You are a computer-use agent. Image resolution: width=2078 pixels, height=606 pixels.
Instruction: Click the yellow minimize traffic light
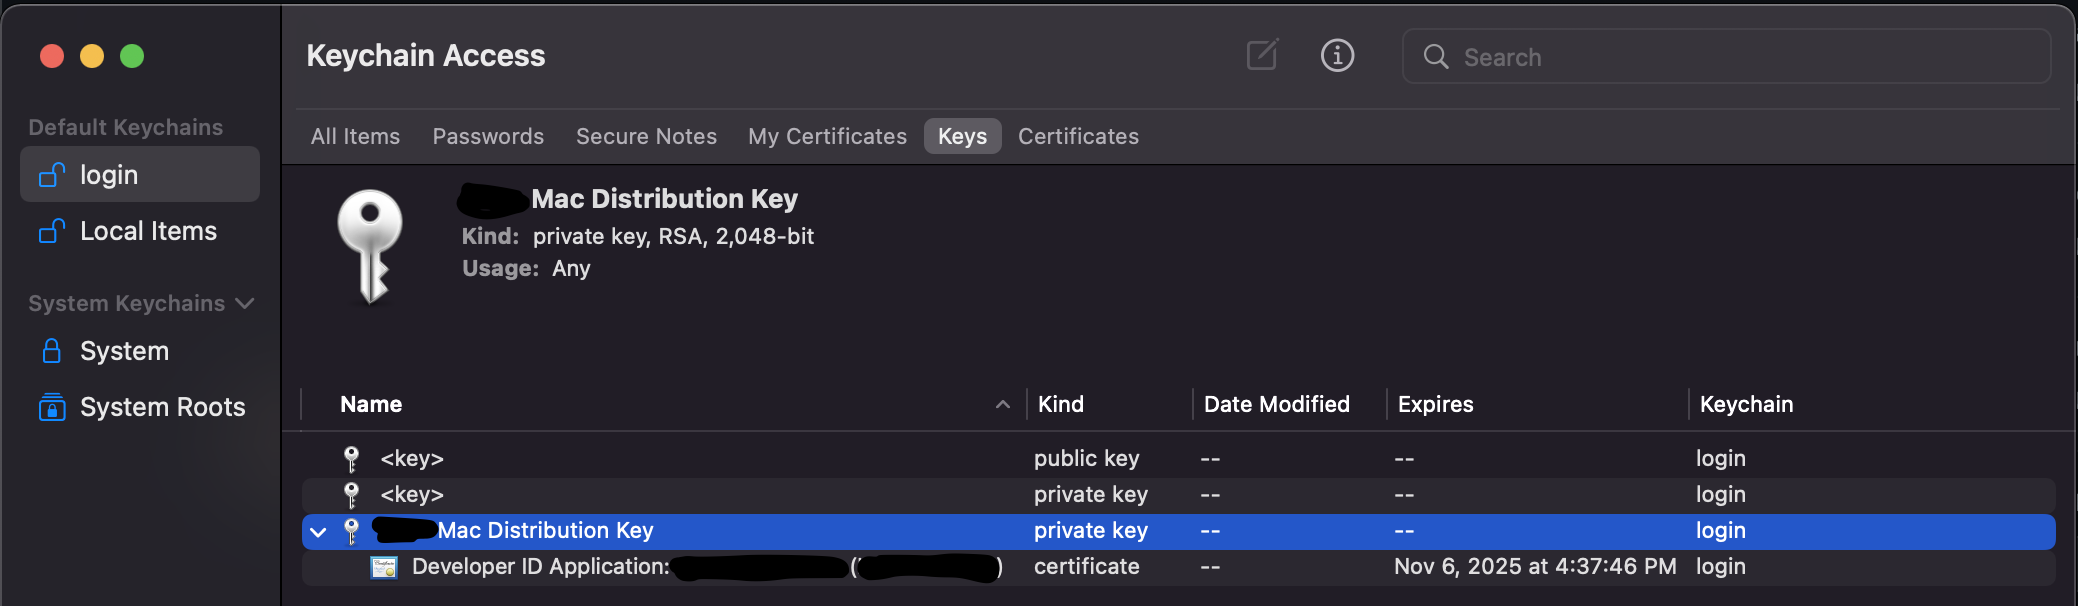tap(93, 56)
